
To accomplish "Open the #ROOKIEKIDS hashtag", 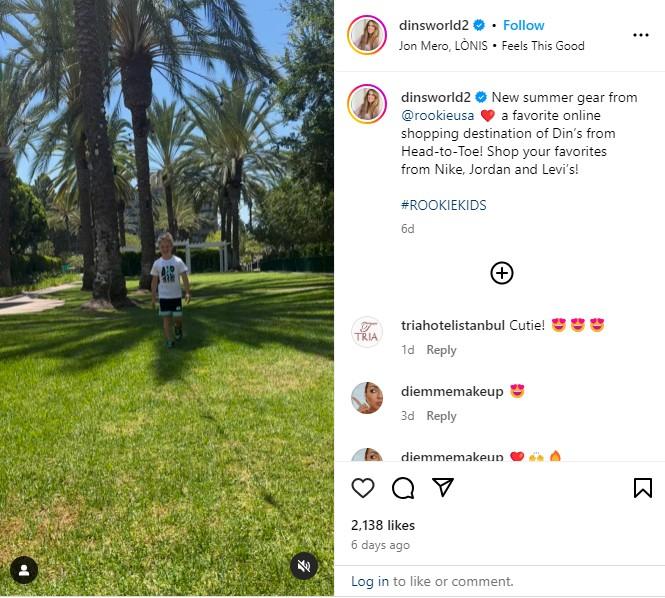I will tap(443, 205).
